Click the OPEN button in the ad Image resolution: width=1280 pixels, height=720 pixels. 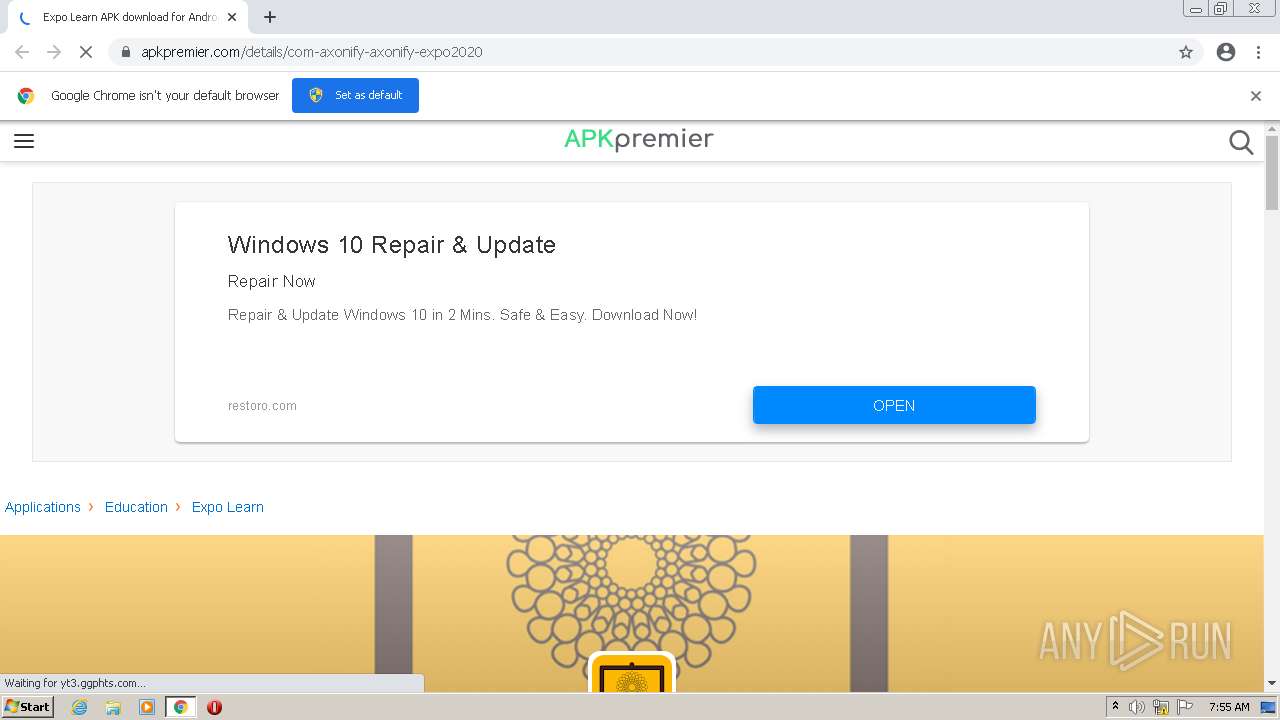(894, 405)
